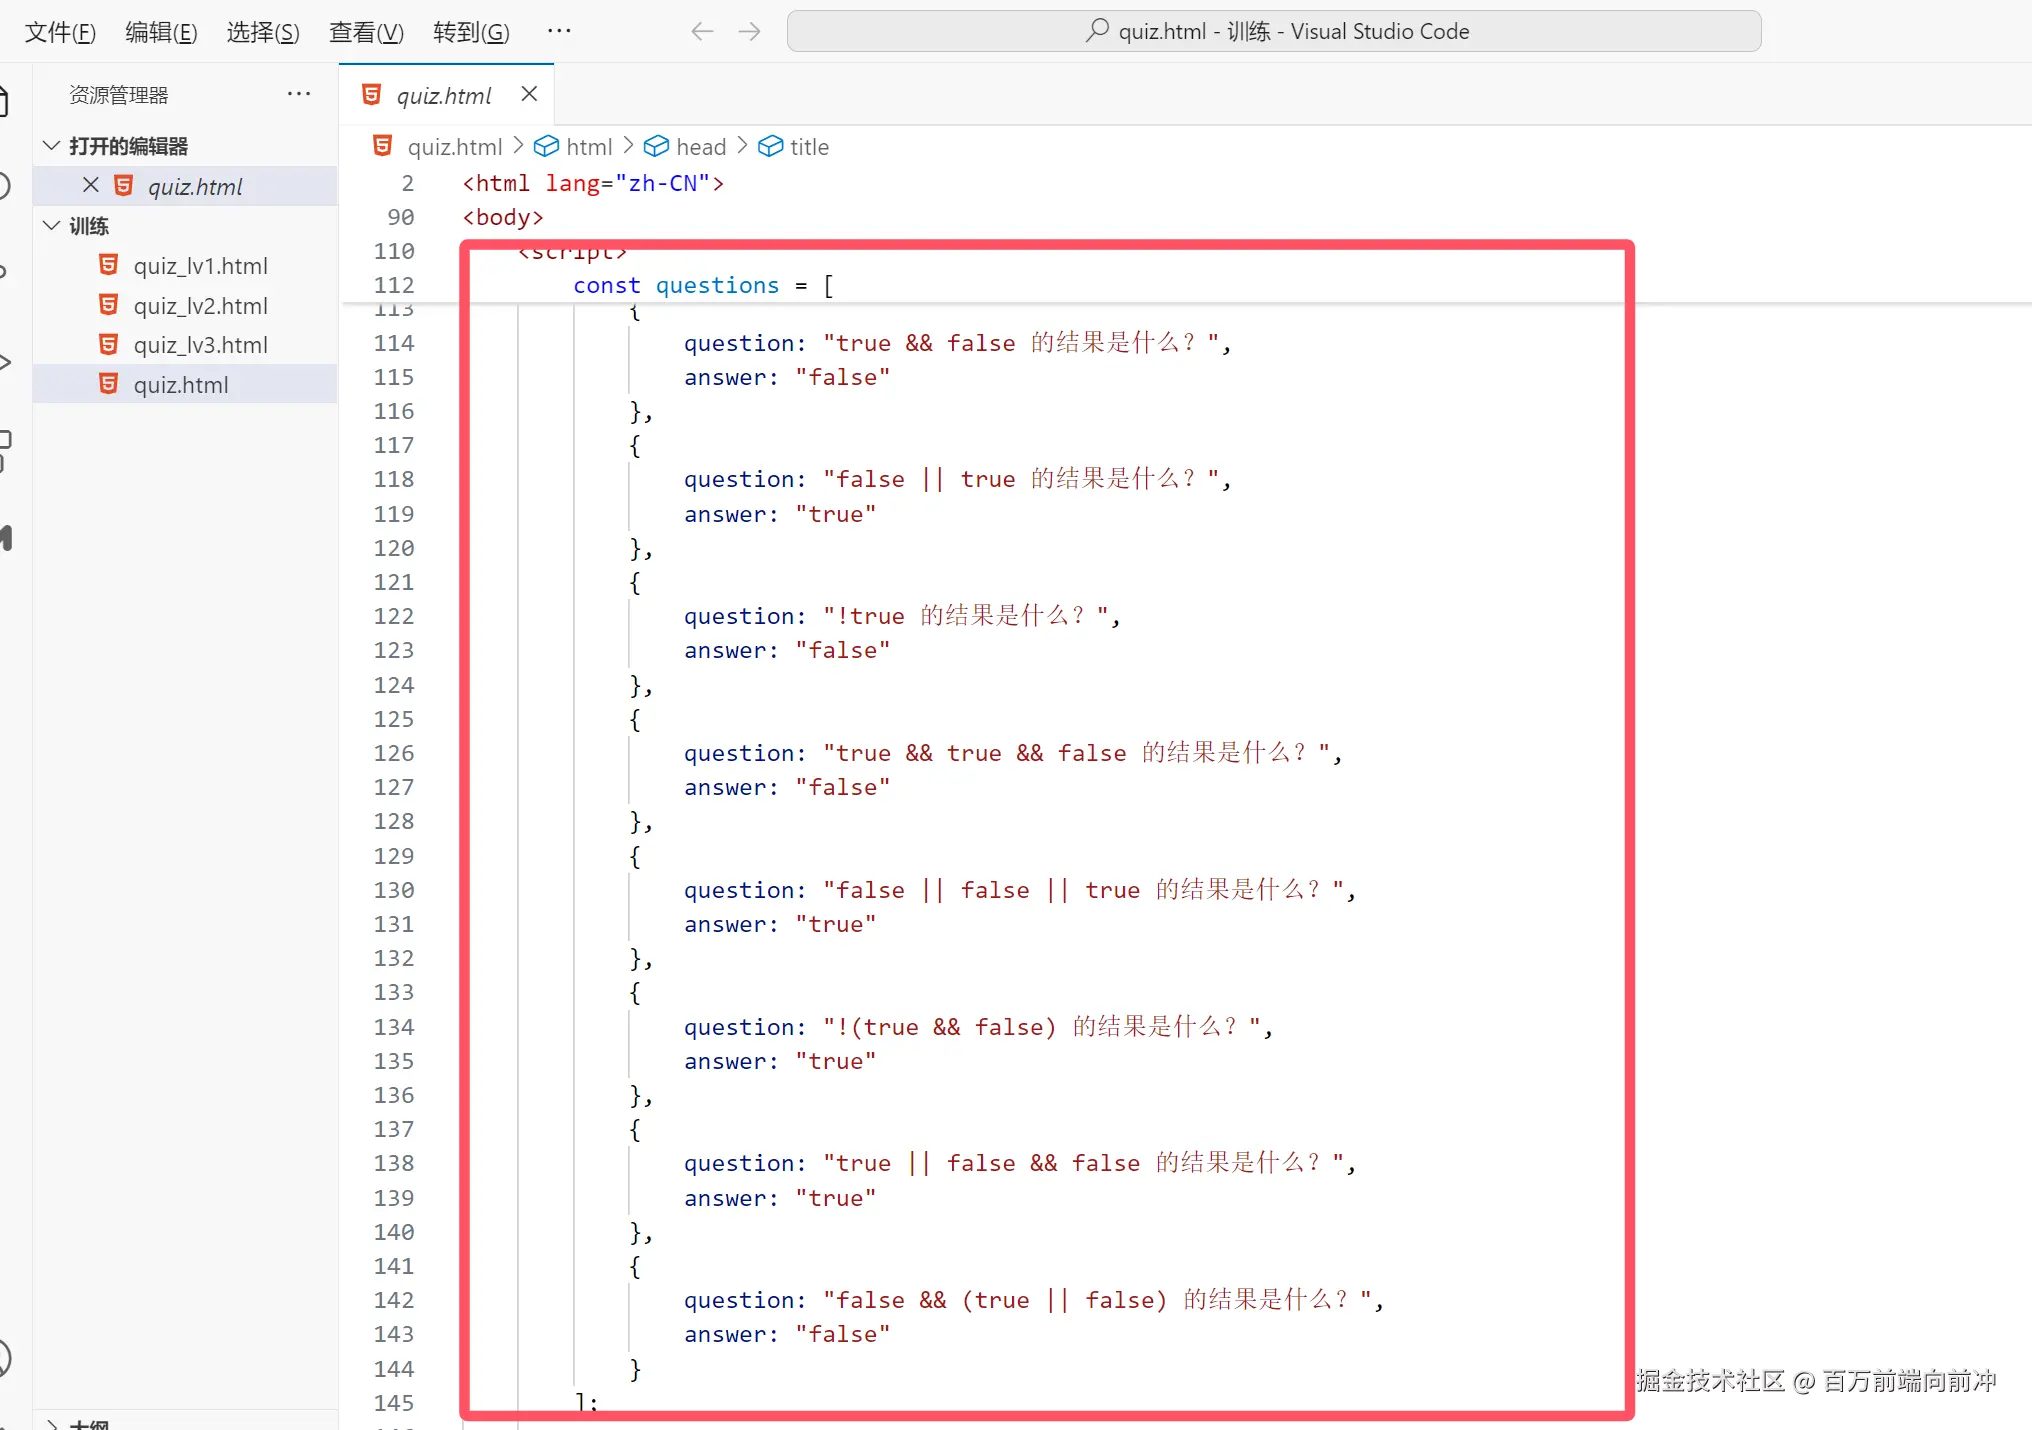Screen dimensions: 2032x1430
Task: Close the quiz.html editor tab
Action: tap(529, 94)
